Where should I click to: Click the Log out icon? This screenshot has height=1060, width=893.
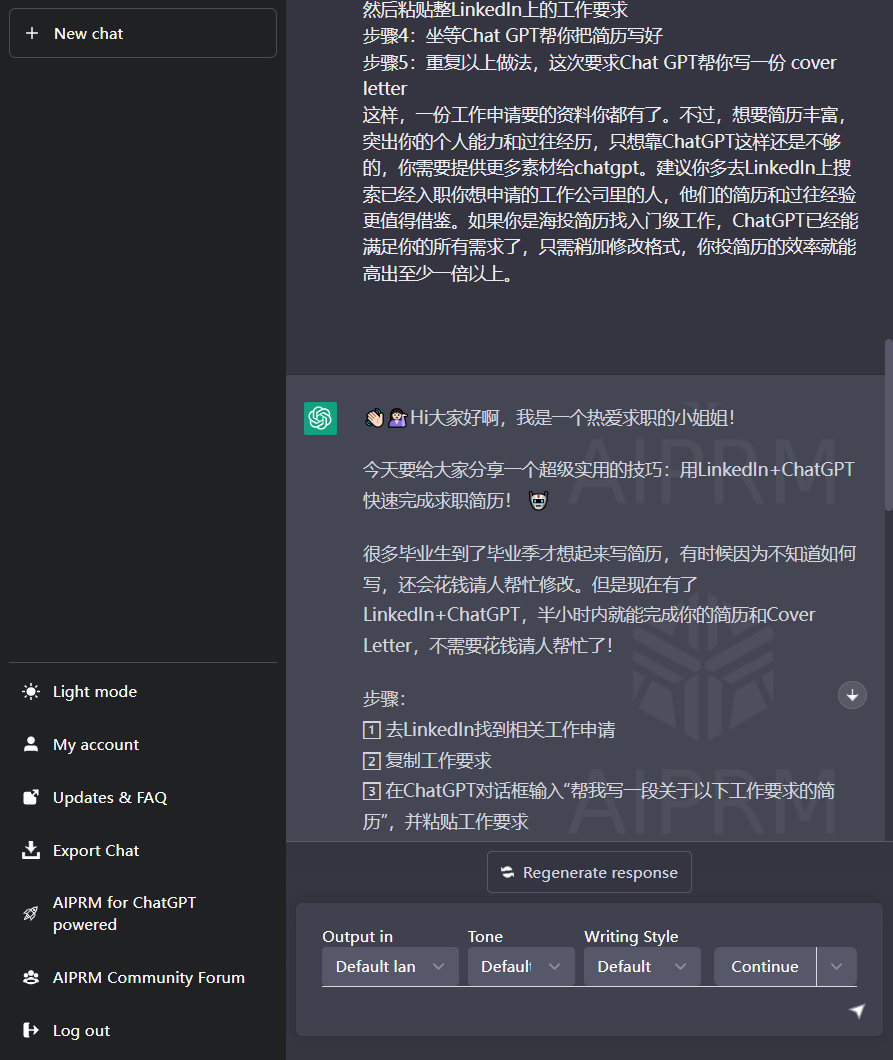31,1030
